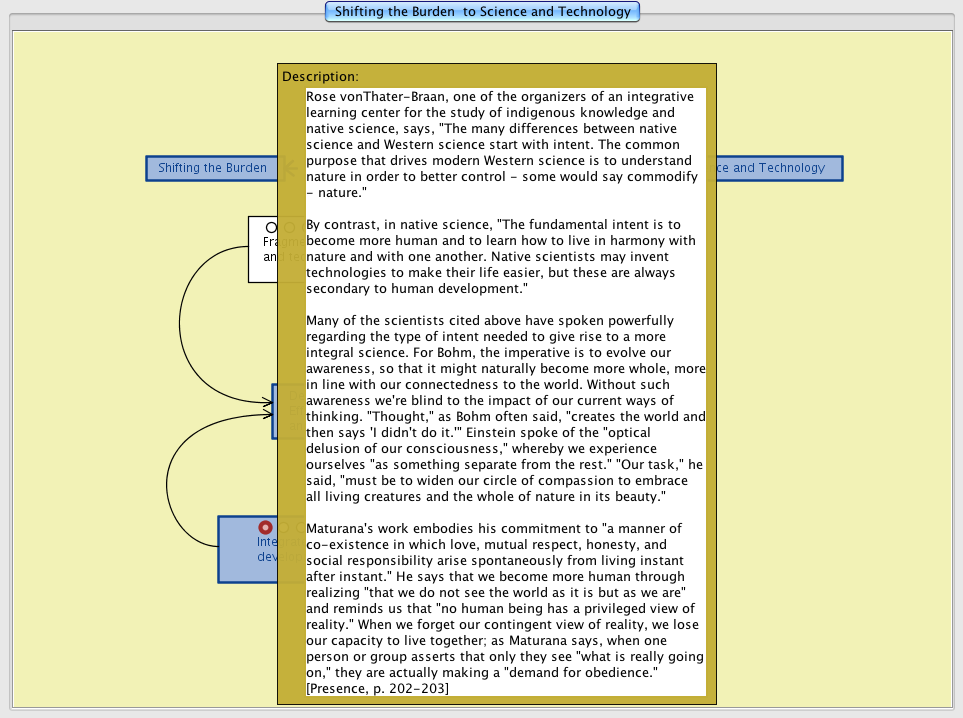Select the lower curved link from the bottom node
The height and width of the screenshot is (718, 963).
pos(168,490)
